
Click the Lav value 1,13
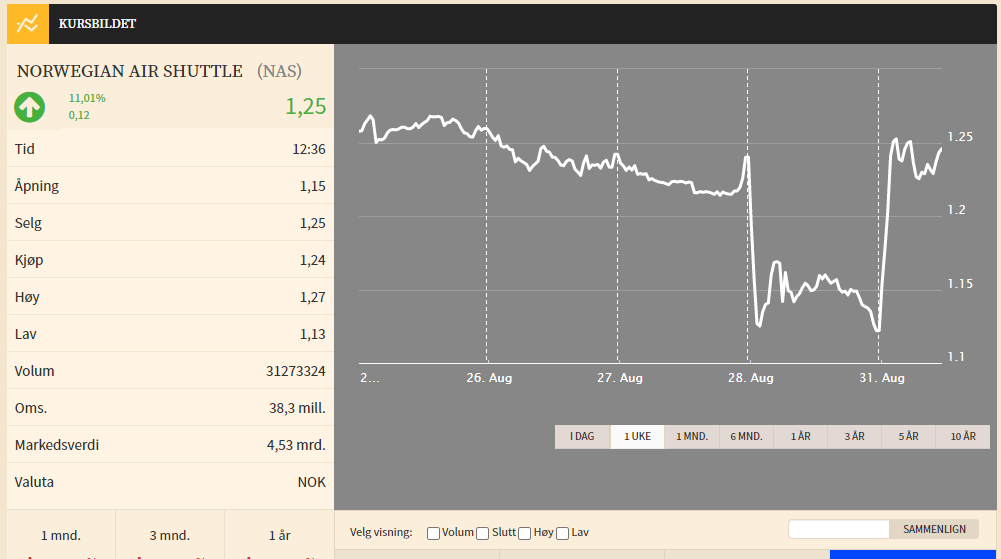point(313,334)
